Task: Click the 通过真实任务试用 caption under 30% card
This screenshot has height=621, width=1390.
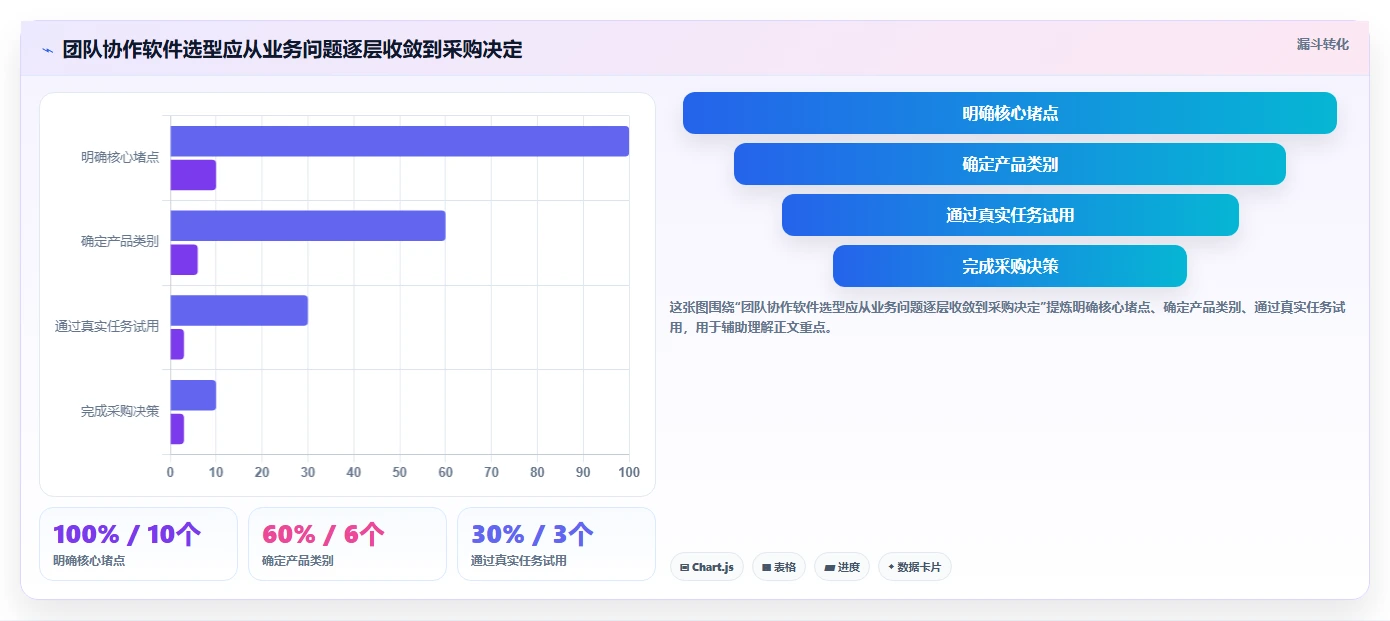Action: (519, 561)
